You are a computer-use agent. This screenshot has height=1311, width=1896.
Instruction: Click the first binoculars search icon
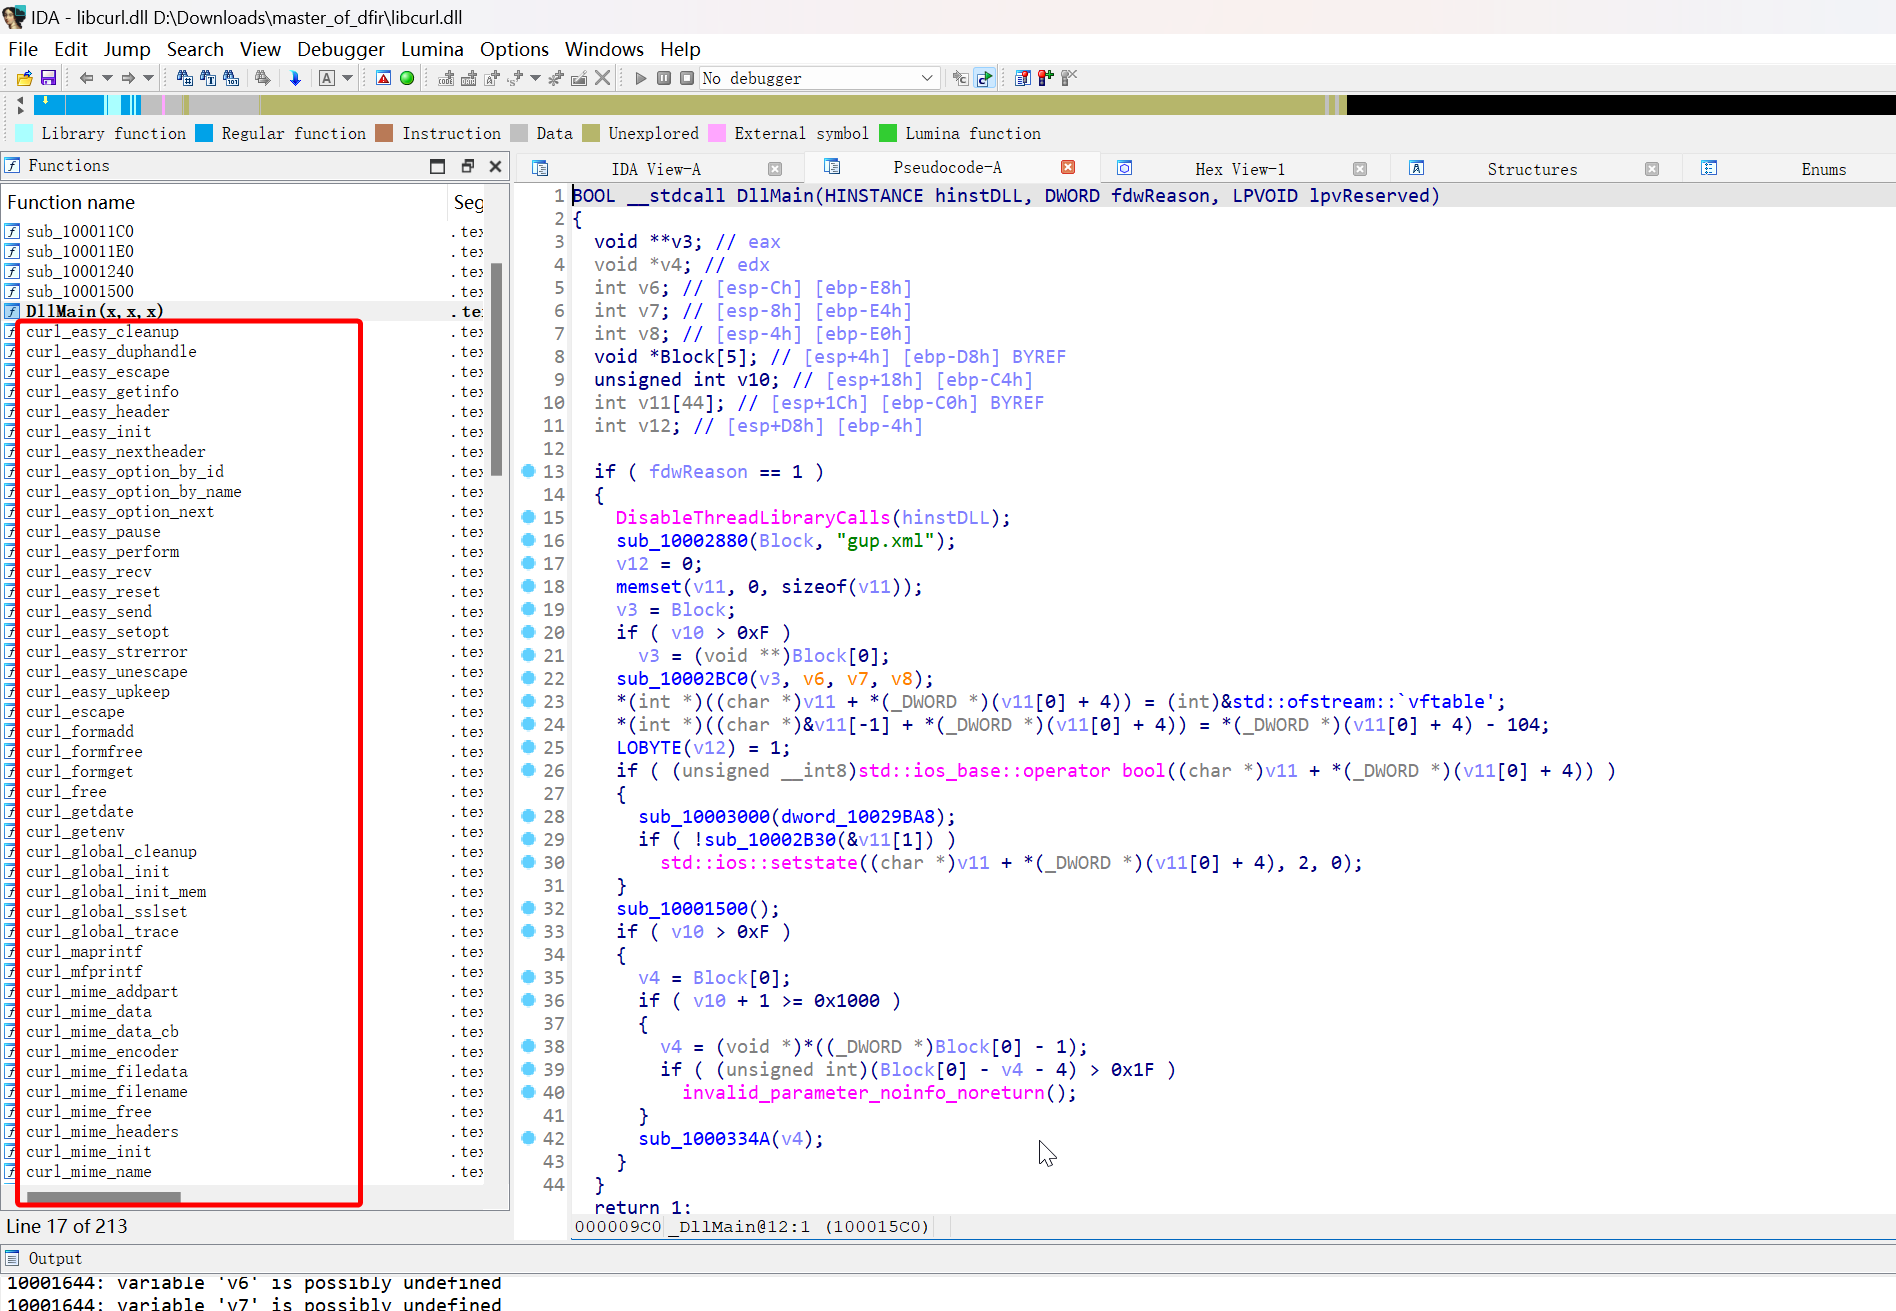pos(184,78)
